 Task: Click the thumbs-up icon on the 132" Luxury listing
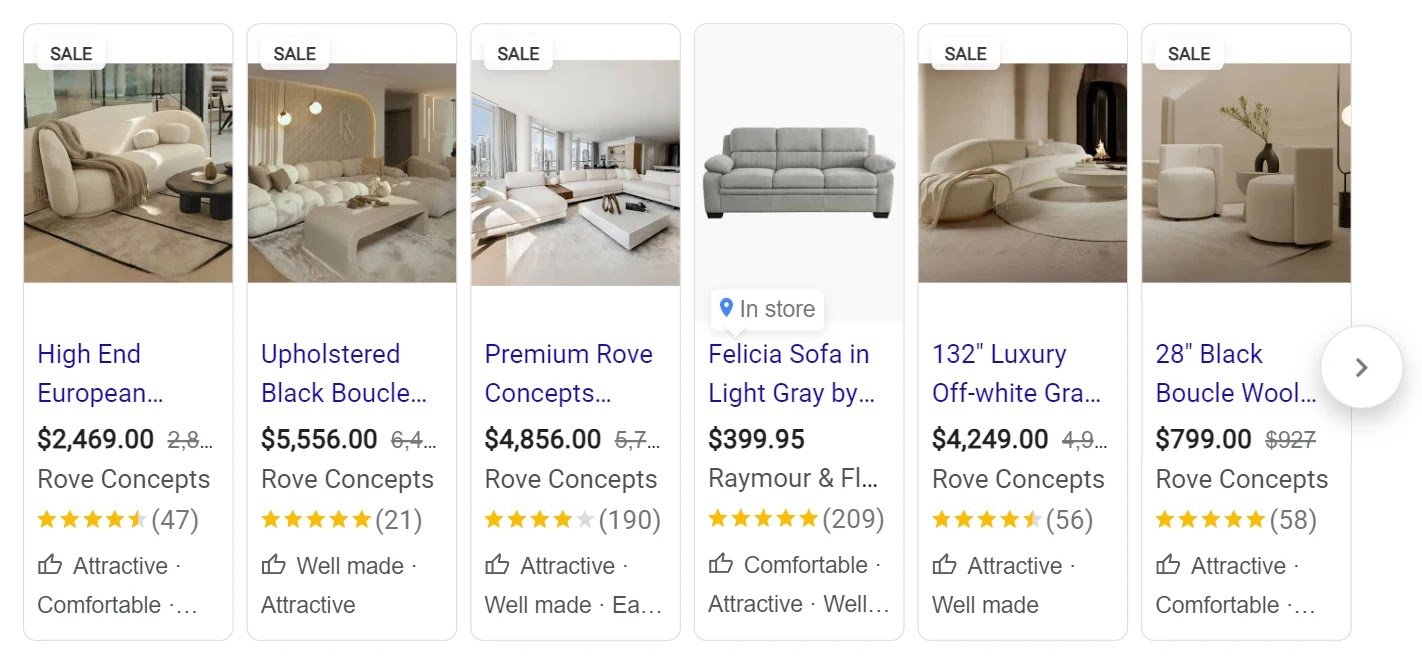click(x=944, y=565)
